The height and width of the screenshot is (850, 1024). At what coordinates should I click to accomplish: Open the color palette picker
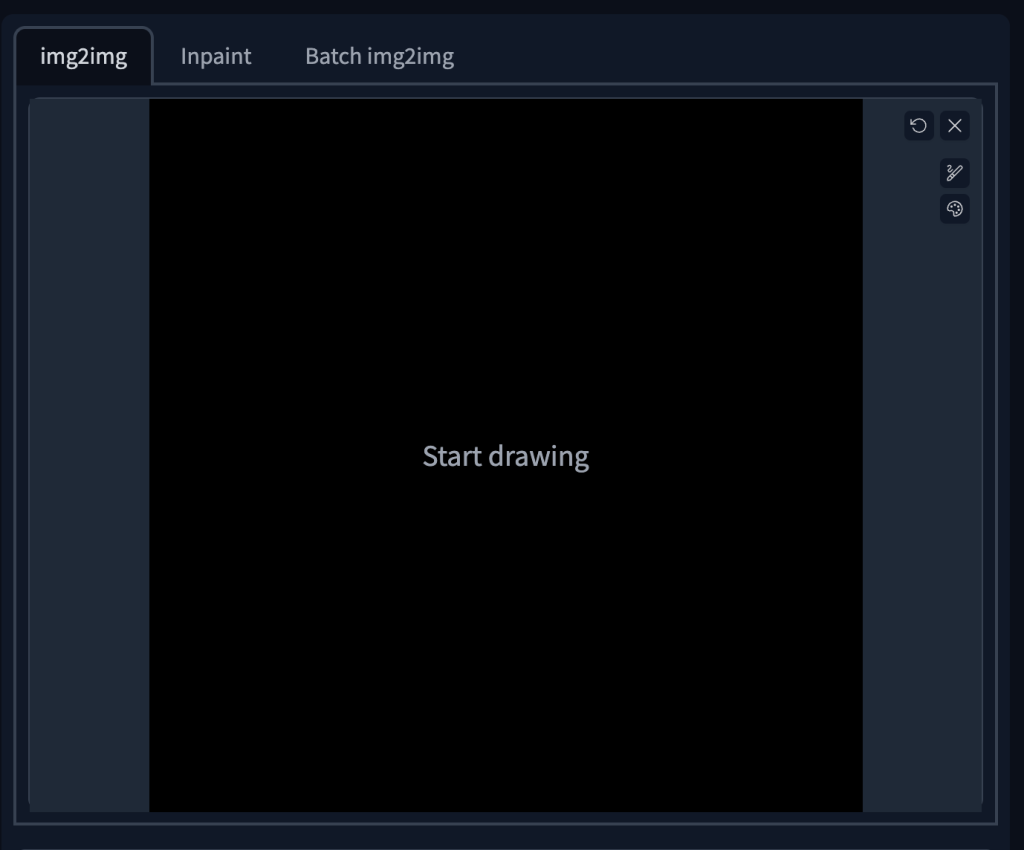(955, 210)
